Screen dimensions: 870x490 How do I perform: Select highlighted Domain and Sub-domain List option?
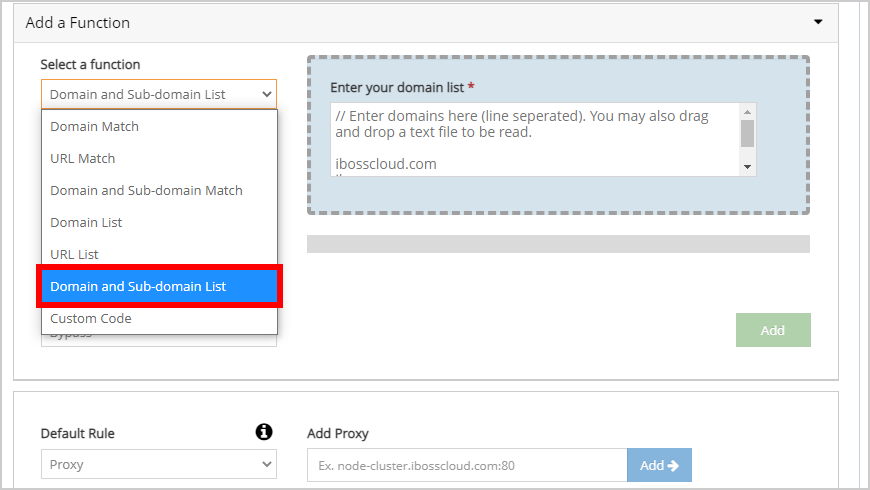tap(159, 286)
